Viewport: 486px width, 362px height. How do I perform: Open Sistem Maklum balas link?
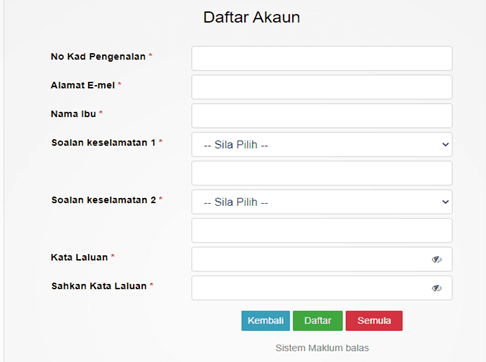322,348
